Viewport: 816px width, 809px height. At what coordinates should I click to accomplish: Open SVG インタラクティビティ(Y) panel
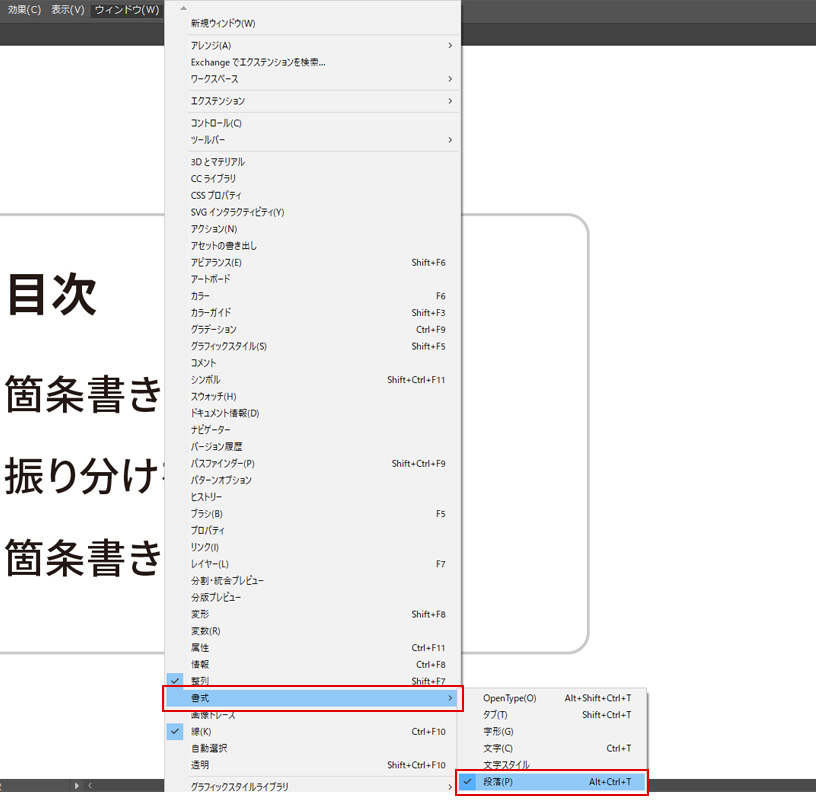(312, 212)
